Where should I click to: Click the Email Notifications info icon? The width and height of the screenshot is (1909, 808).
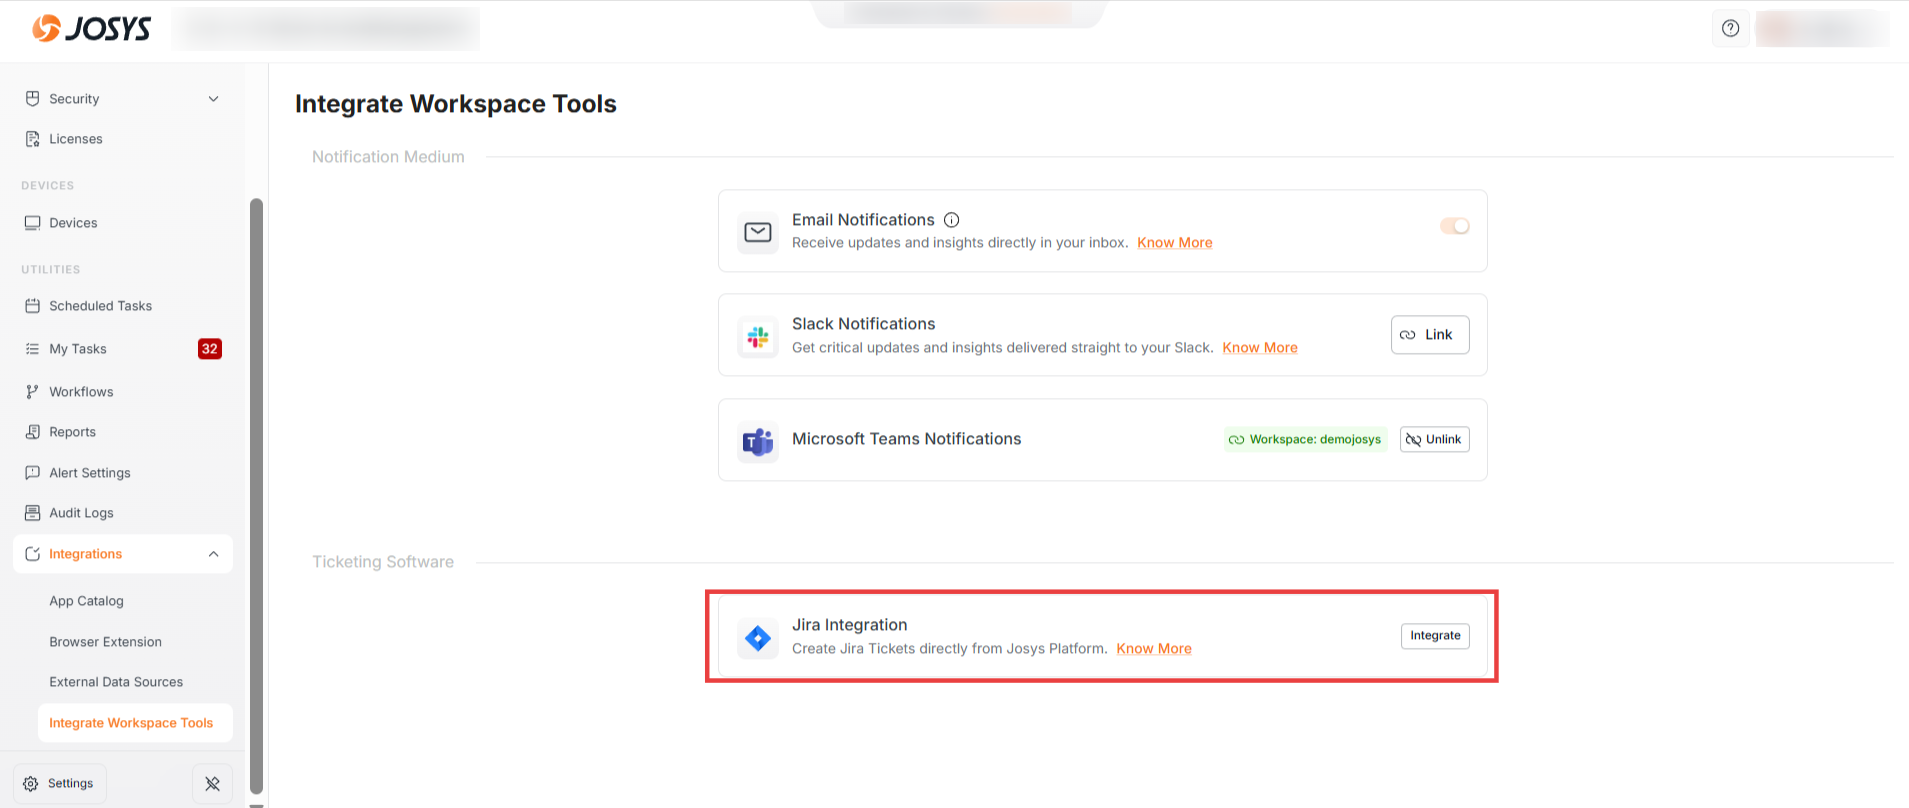point(952,220)
